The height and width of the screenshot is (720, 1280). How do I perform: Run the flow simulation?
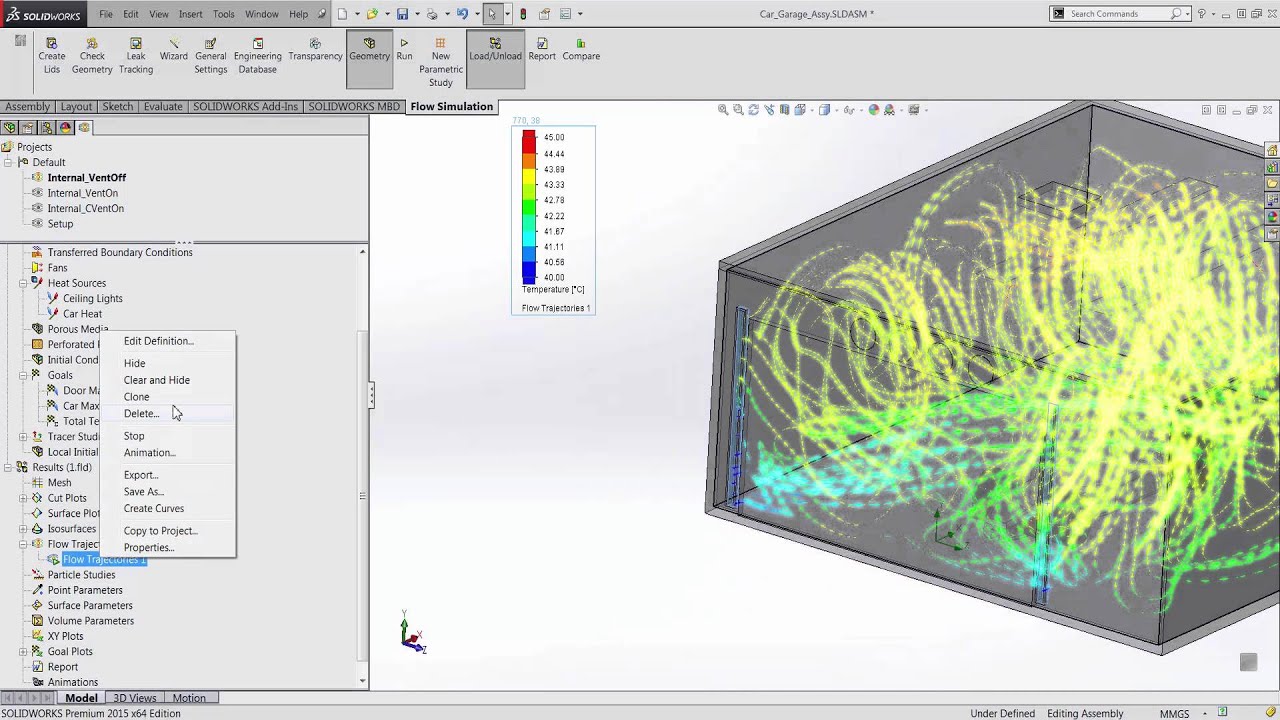[404, 50]
